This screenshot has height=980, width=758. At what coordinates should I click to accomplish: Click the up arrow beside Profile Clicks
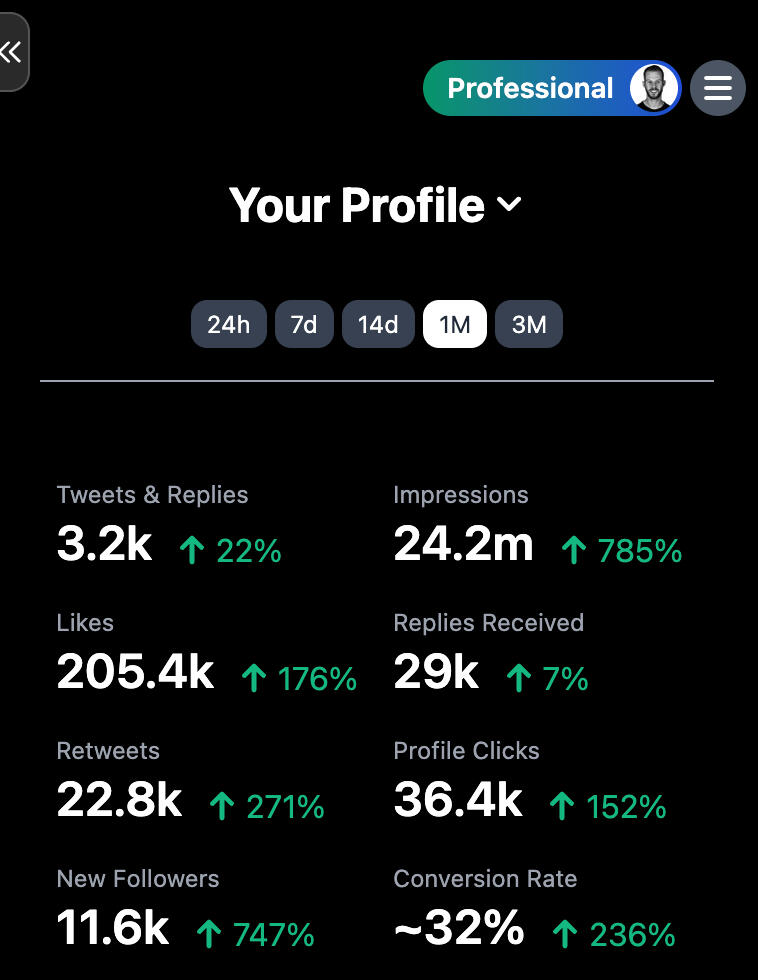563,806
